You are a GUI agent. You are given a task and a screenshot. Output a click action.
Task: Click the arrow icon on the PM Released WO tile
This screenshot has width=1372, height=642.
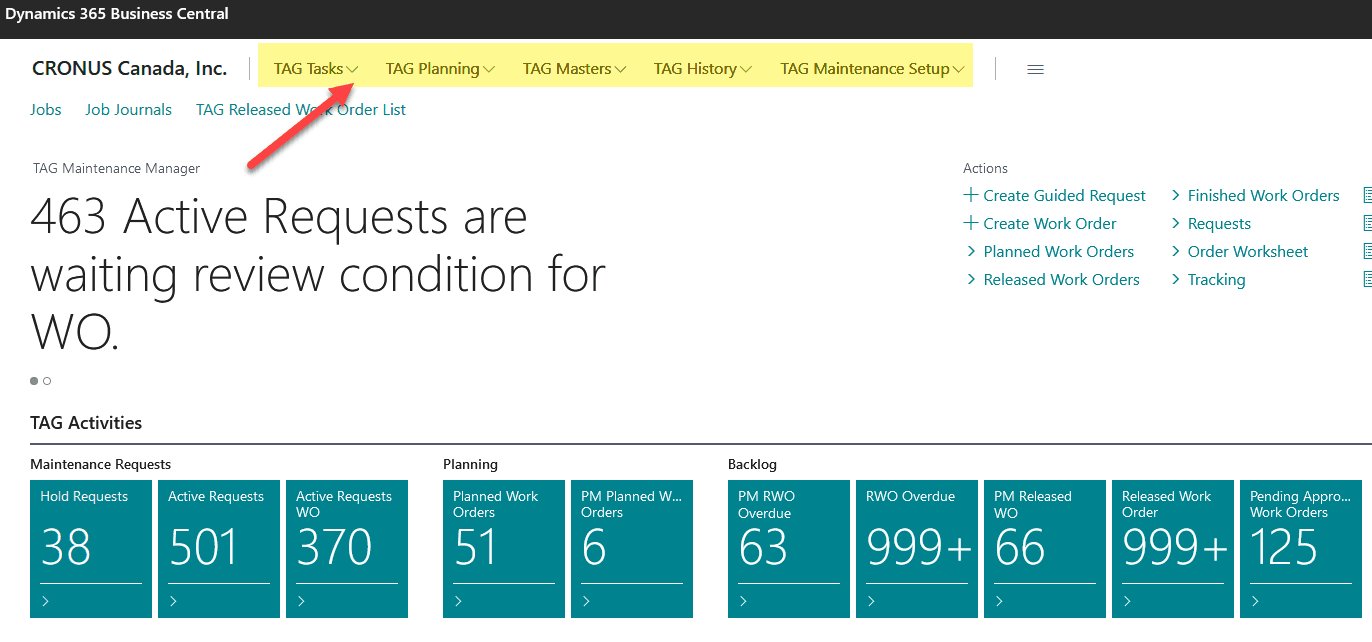tap(1000, 601)
